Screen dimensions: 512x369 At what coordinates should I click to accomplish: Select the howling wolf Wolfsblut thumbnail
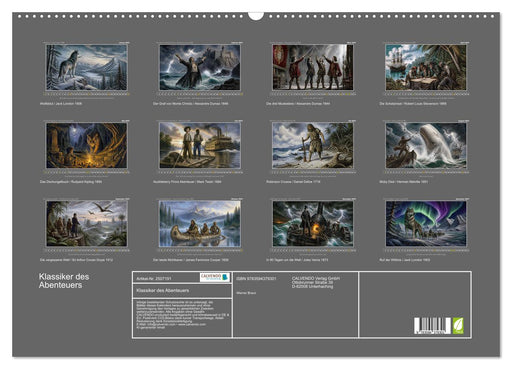[x=86, y=68]
